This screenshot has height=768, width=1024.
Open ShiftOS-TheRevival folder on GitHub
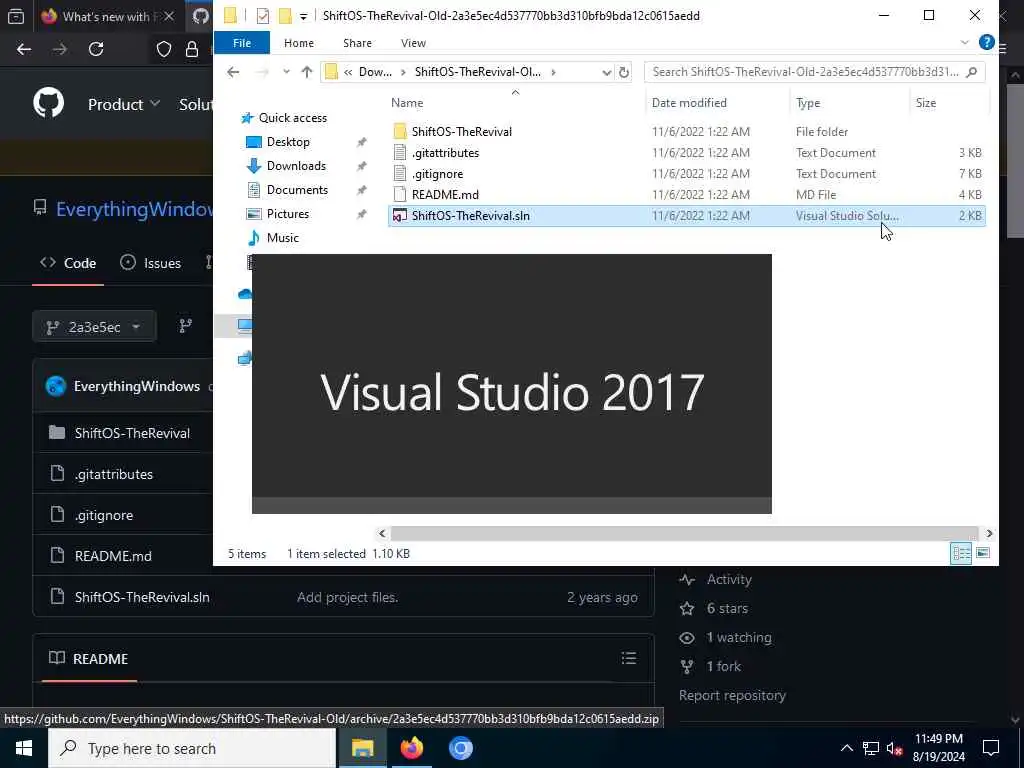click(132, 433)
